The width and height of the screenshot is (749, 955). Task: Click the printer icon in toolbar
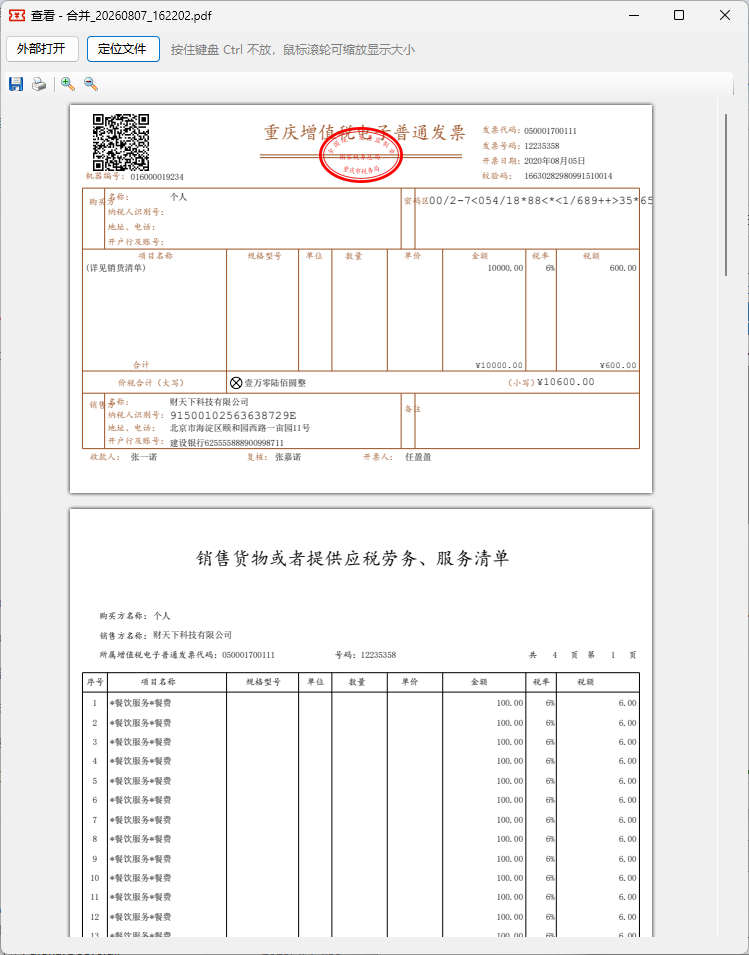(39, 84)
